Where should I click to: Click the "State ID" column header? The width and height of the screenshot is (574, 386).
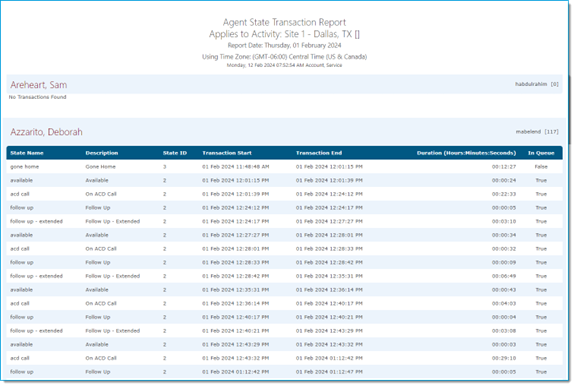pos(175,153)
